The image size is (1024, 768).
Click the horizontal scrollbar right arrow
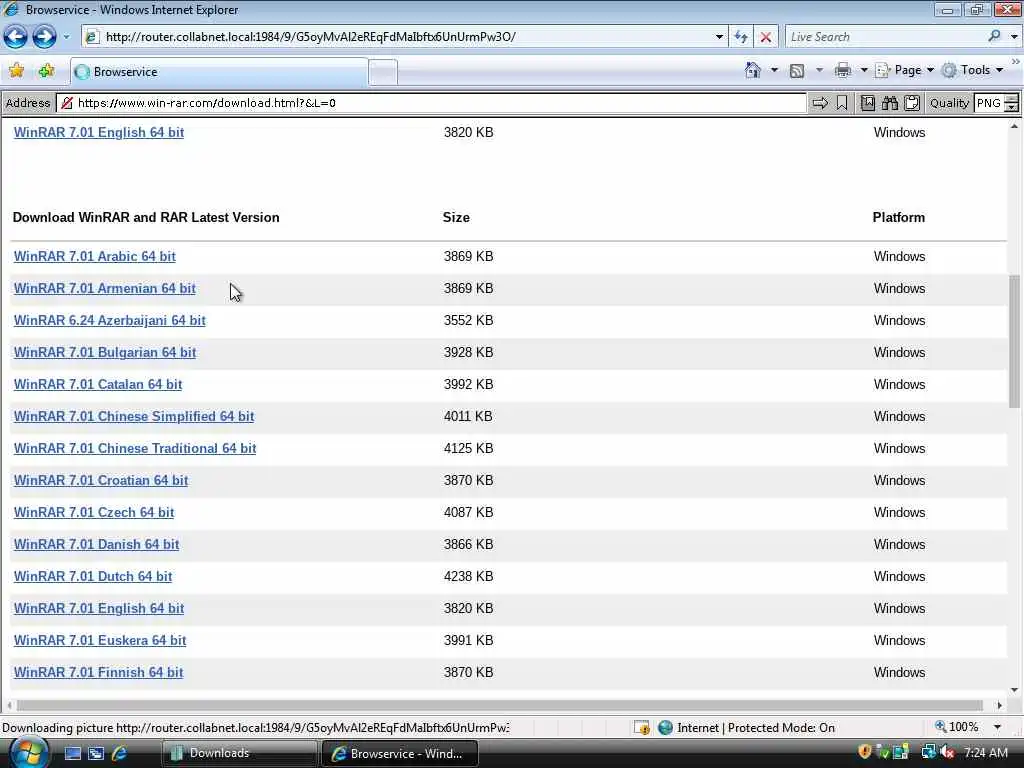pyautogui.click(x=999, y=705)
